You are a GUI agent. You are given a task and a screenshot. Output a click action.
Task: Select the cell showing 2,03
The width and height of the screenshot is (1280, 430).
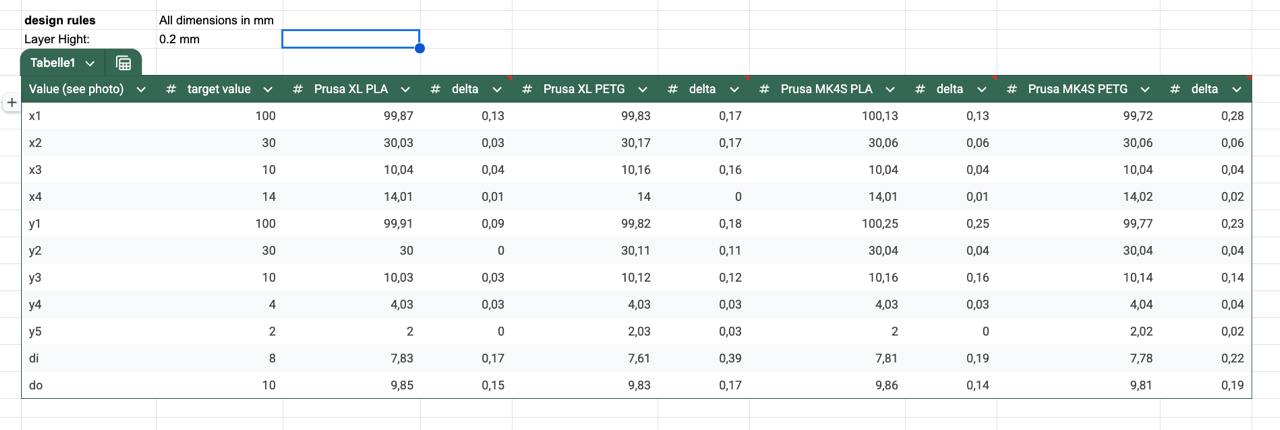point(585,331)
